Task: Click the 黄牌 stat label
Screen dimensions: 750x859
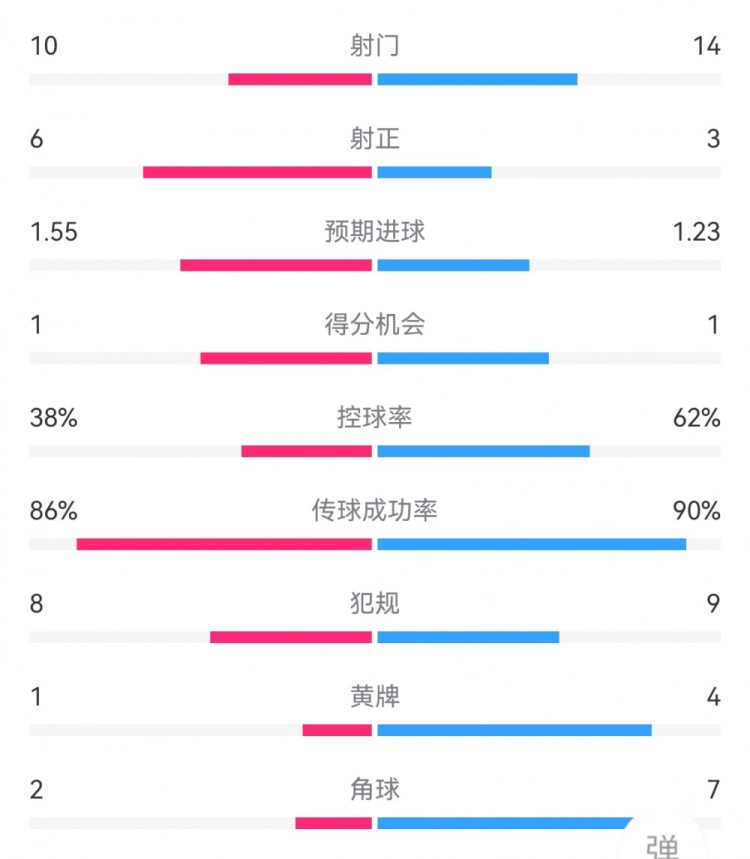Action: point(375,696)
